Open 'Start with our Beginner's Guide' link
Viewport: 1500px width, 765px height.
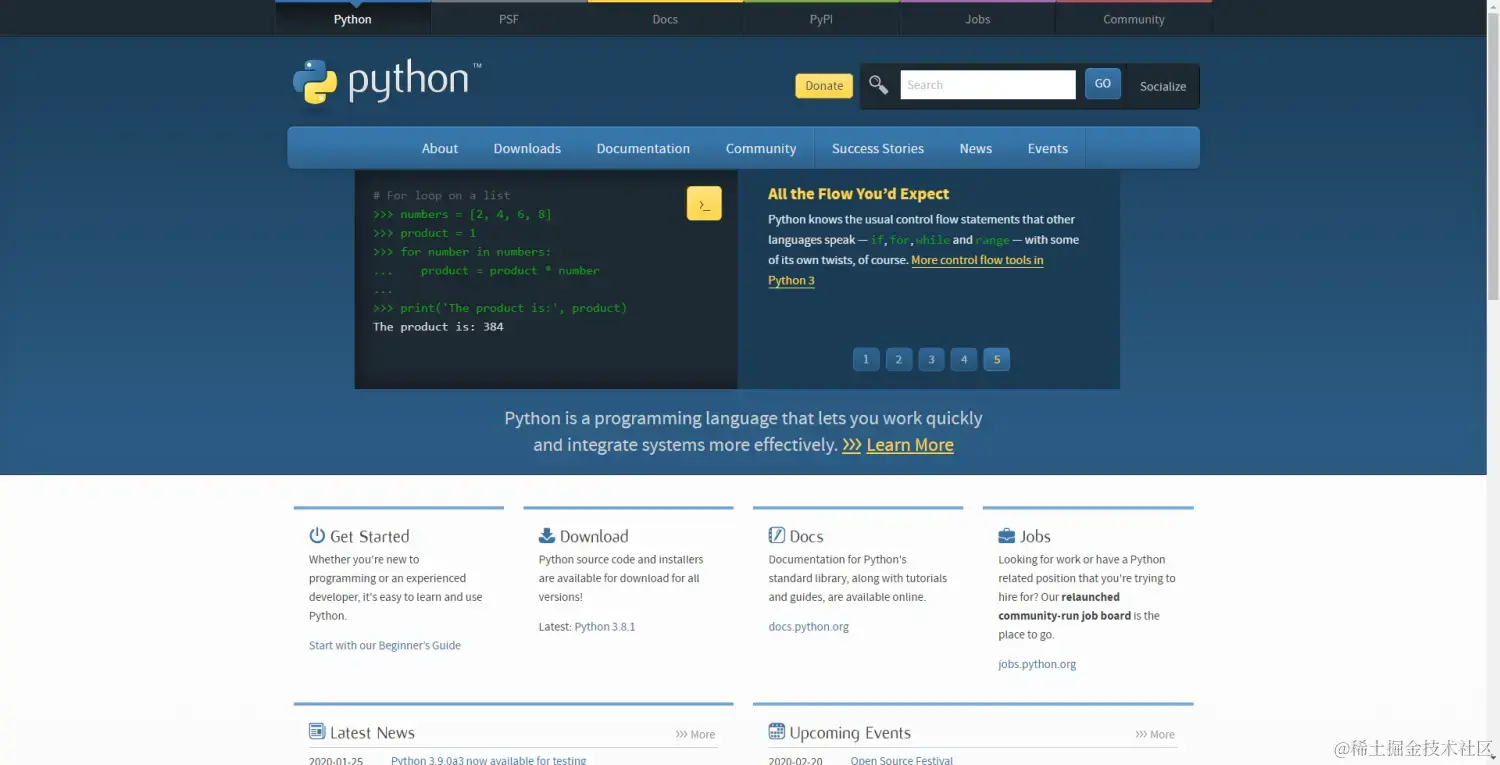(x=385, y=645)
